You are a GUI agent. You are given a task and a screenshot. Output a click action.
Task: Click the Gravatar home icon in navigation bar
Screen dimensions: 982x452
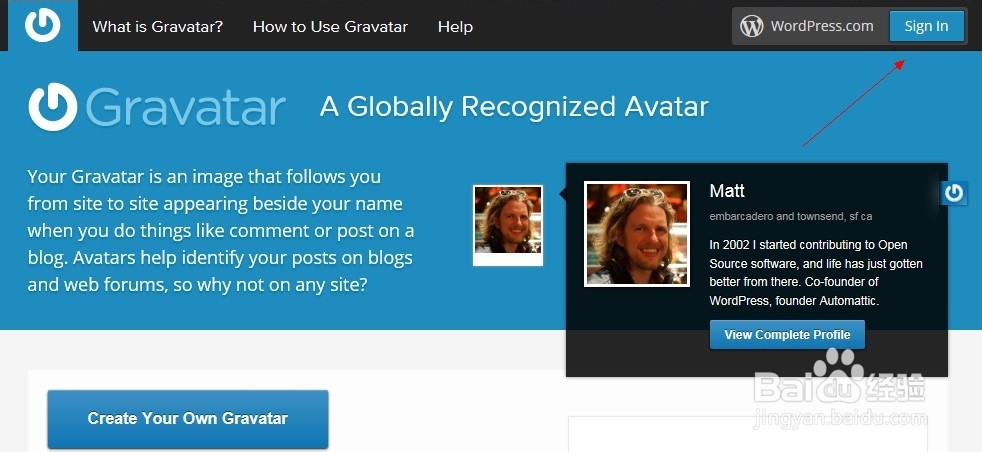pos(43,25)
